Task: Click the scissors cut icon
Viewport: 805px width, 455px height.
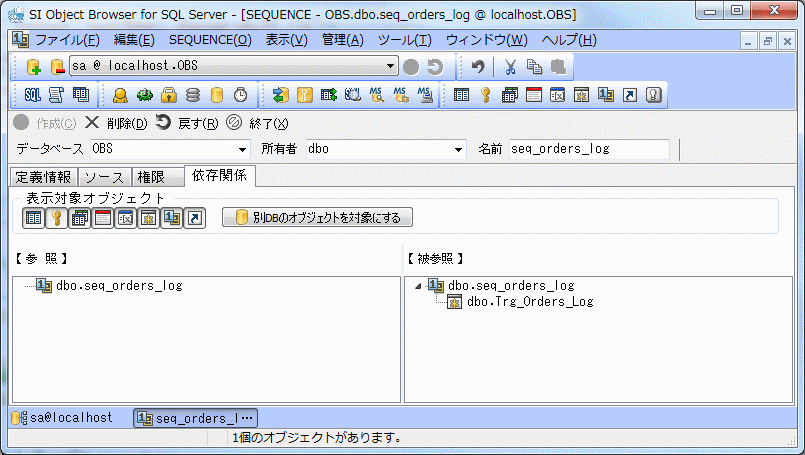Action: pos(510,67)
